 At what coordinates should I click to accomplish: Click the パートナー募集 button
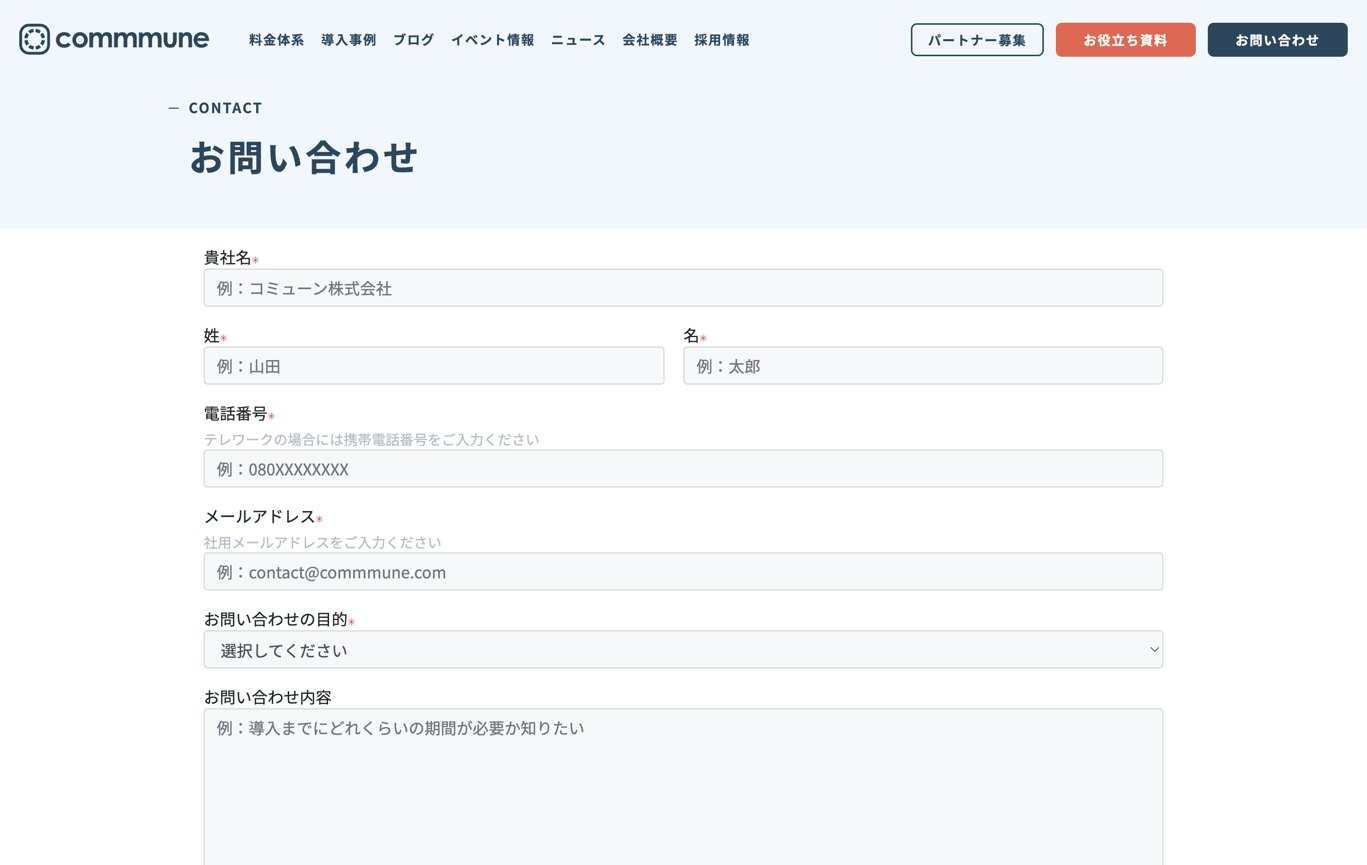click(977, 40)
